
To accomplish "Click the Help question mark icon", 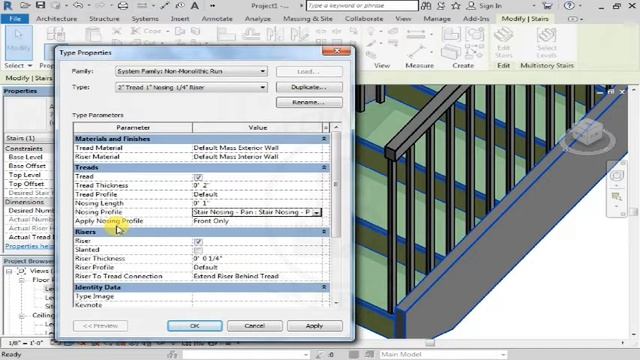I will (x=569, y=6).
